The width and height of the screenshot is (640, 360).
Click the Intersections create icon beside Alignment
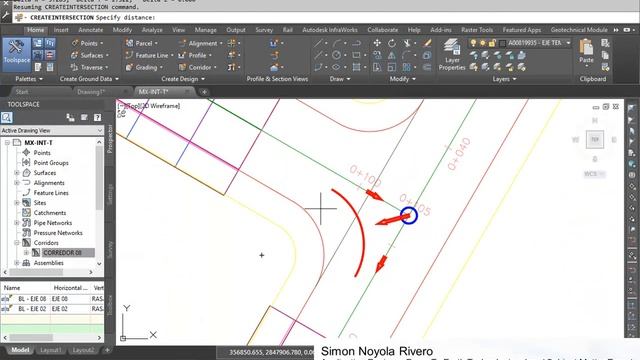pos(231,43)
